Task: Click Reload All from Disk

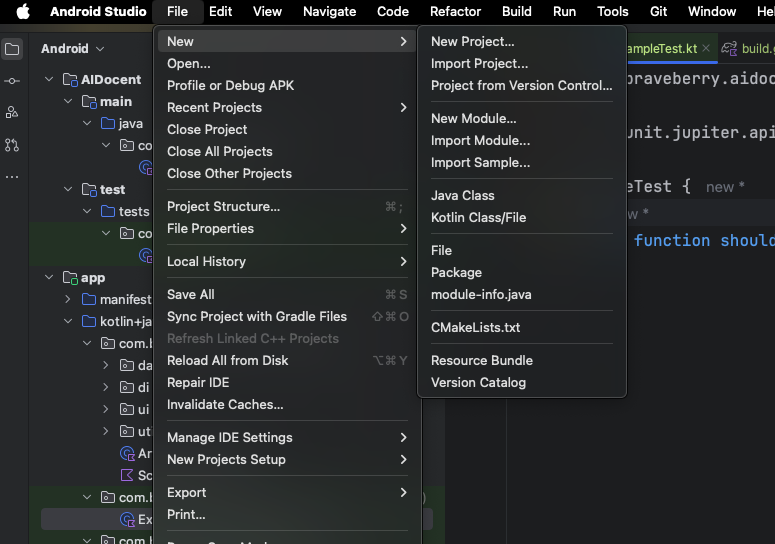Action: point(288,361)
